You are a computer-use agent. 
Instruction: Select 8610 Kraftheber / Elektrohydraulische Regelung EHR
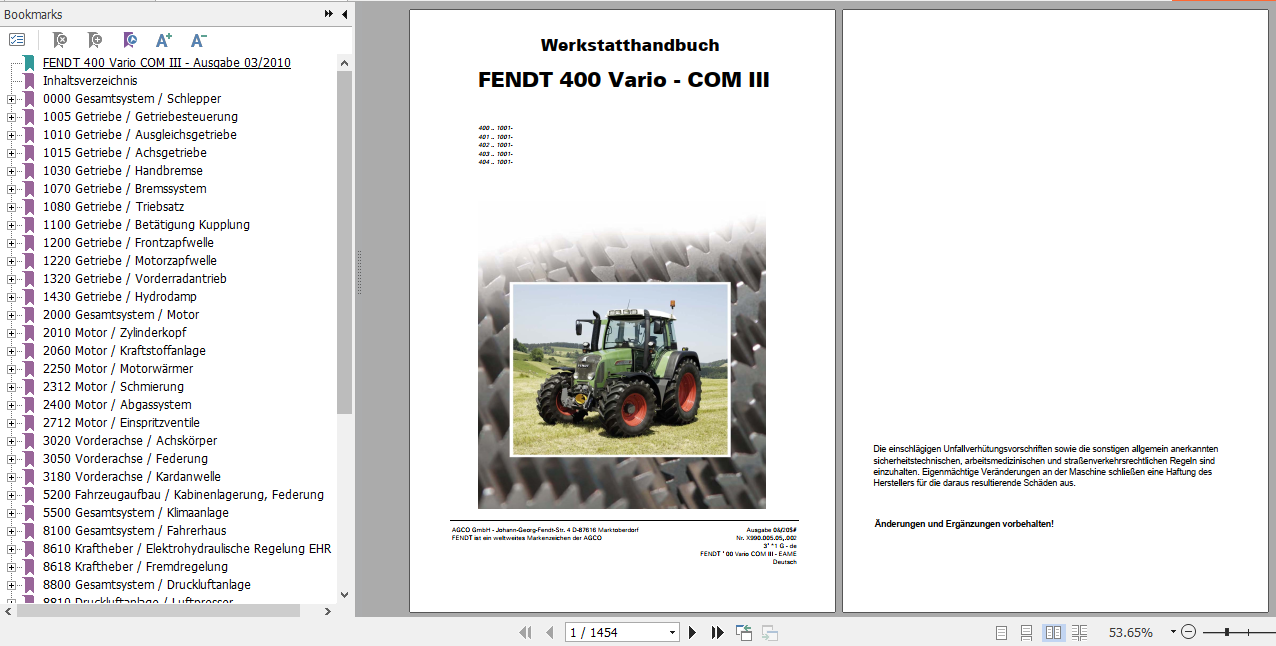coord(187,548)
